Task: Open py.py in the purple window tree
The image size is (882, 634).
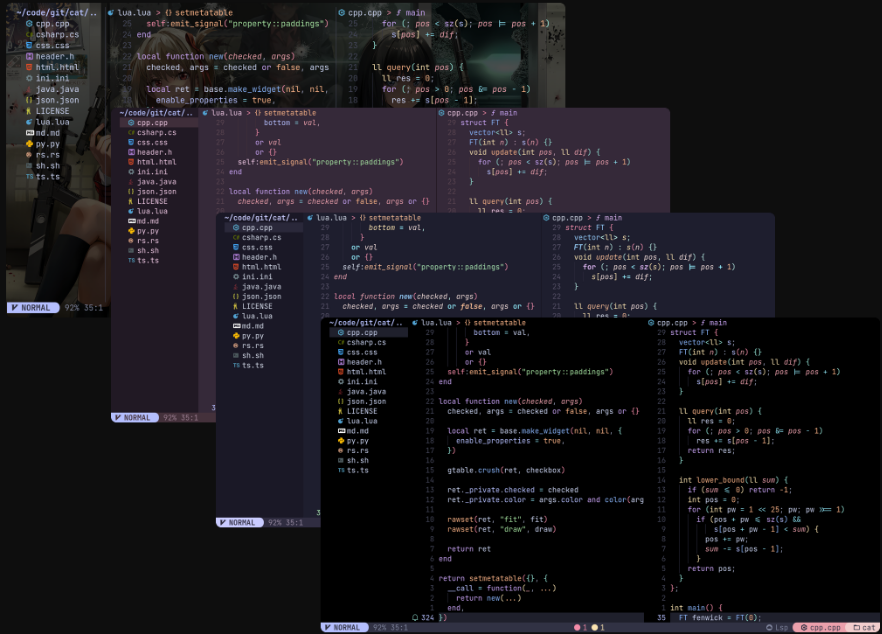Action: [x=148, y=231]
